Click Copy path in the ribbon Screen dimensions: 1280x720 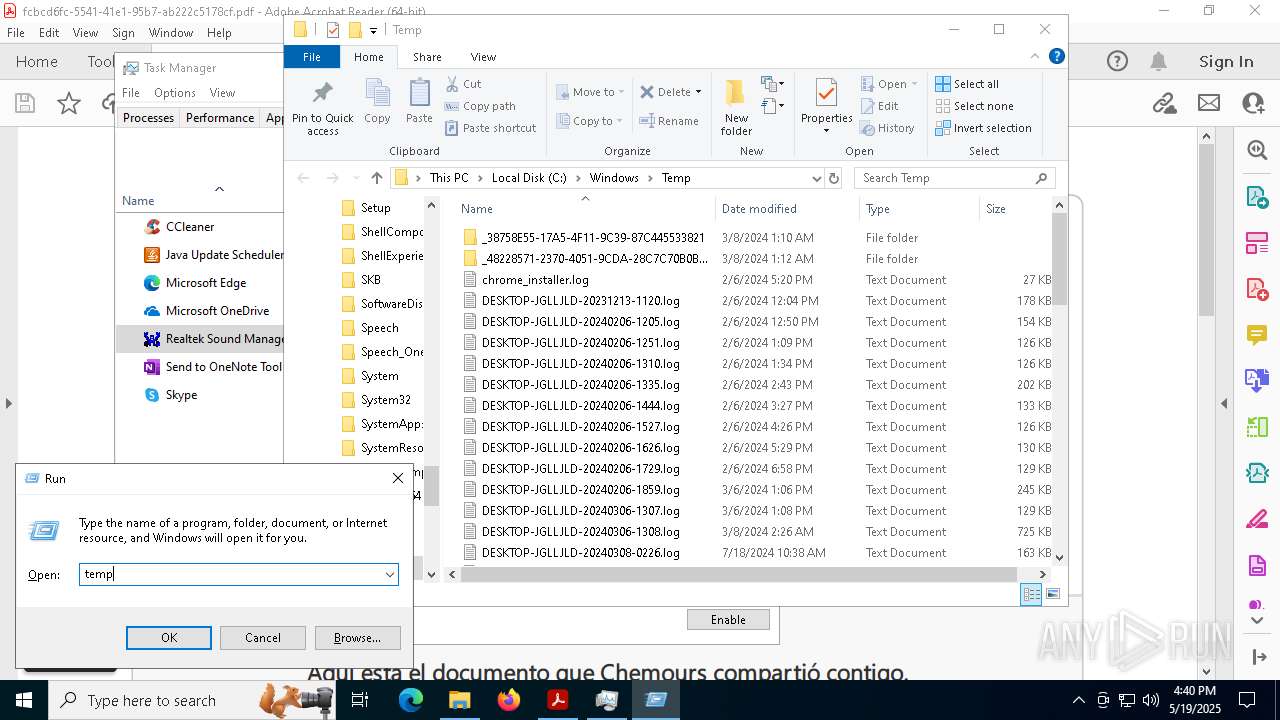(480, 106)
